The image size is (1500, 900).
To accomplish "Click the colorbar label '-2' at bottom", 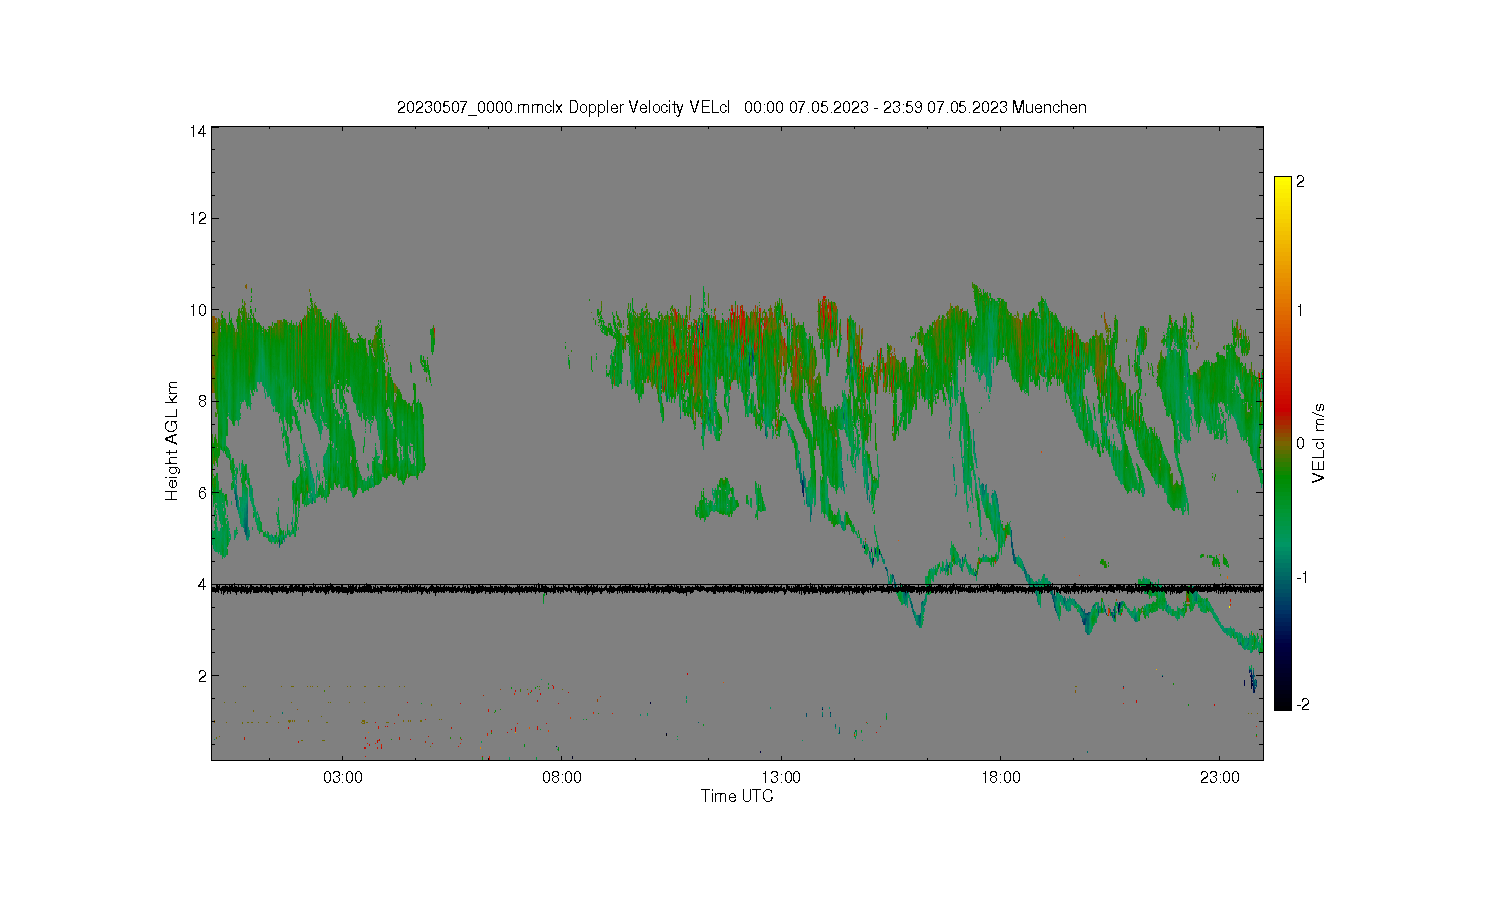I will [1302, 704].
